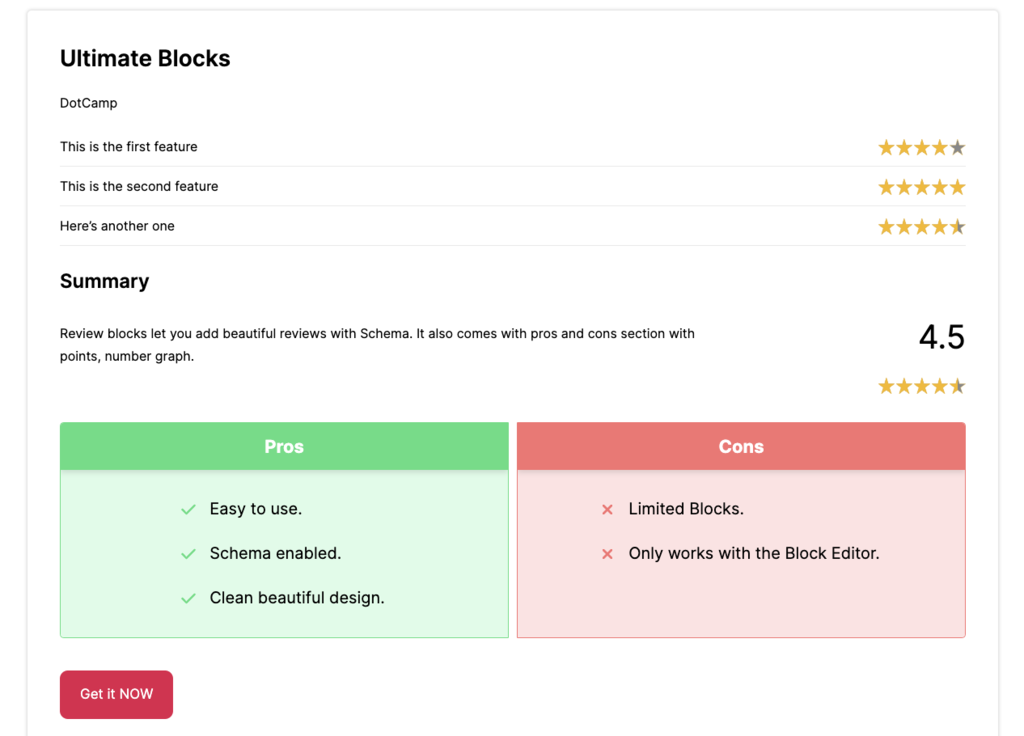Click green checkmark next to 'Easy to use.'
This screenshot has width=1024, height=736.
[x=188, y=510]
